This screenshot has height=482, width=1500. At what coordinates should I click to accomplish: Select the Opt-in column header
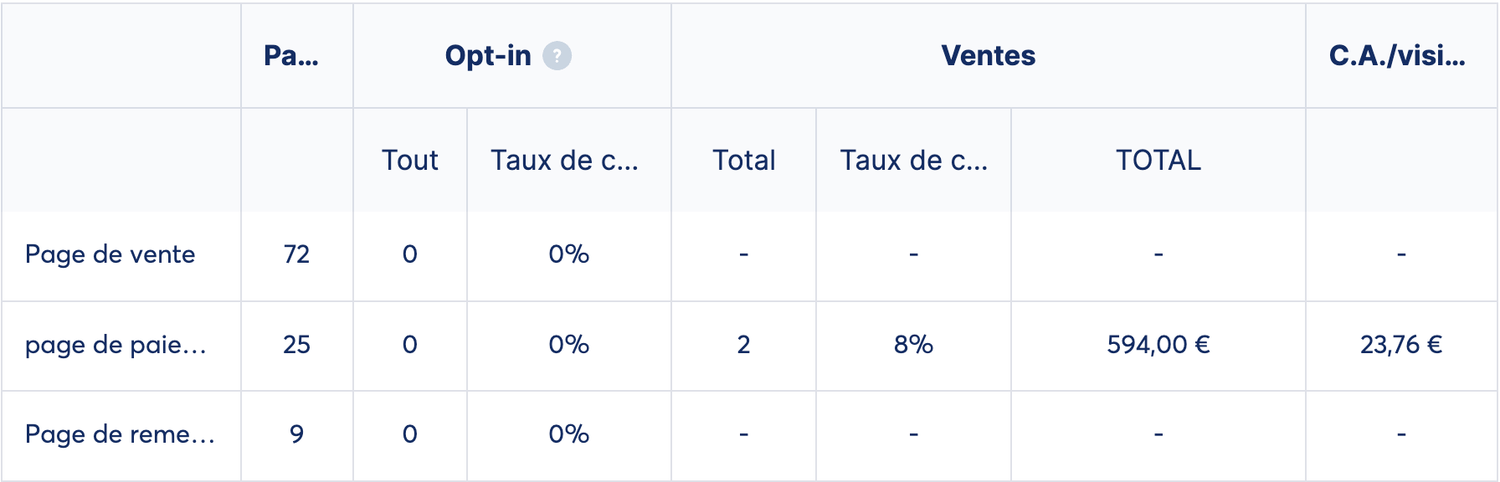pyautogui.click(x=488, y=56)
